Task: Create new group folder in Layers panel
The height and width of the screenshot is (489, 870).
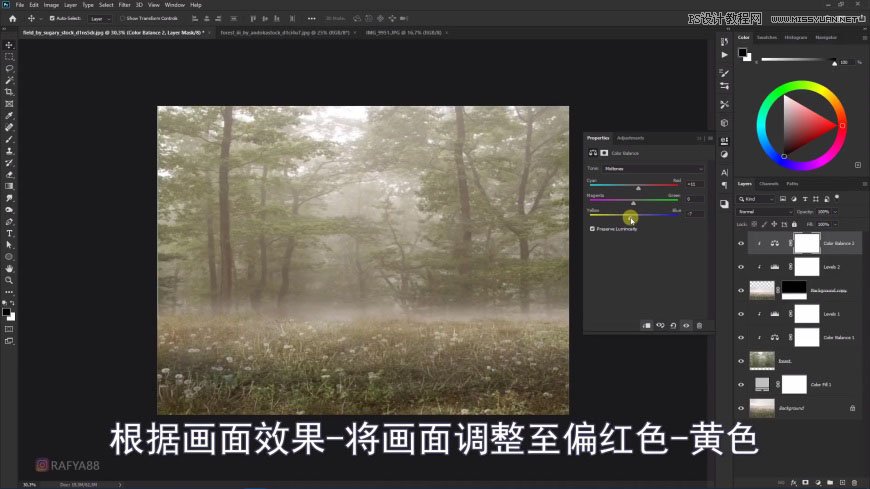Action: [829, 483]
